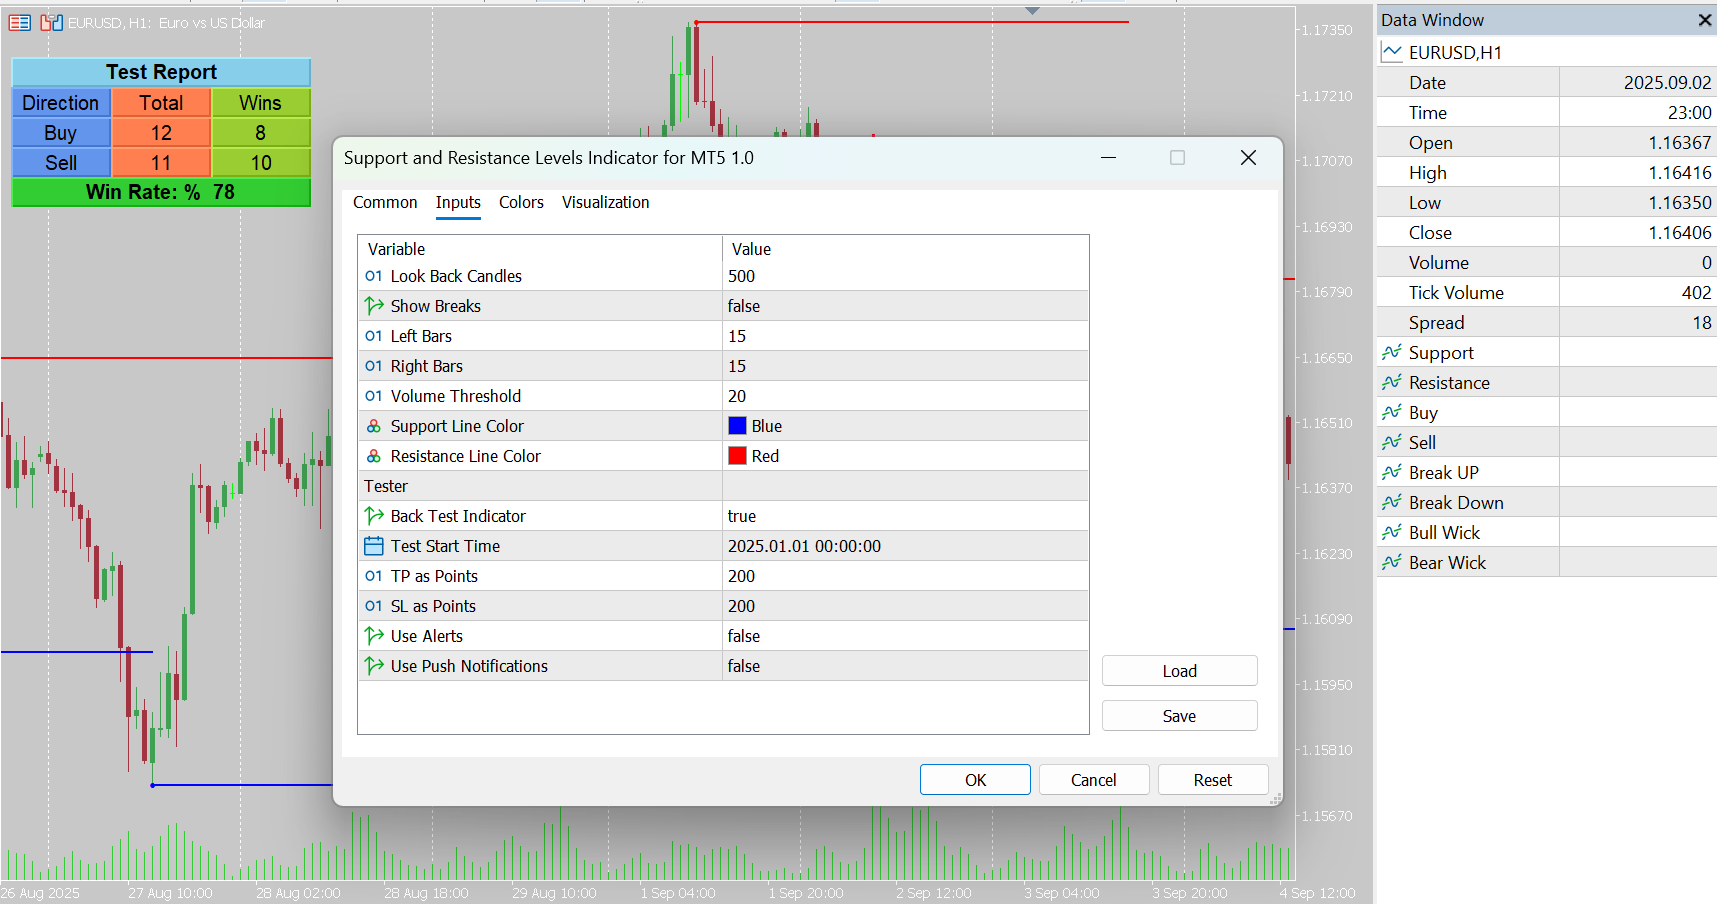
Task: Click the Close value 1.16406
Action: [1680, 232]
